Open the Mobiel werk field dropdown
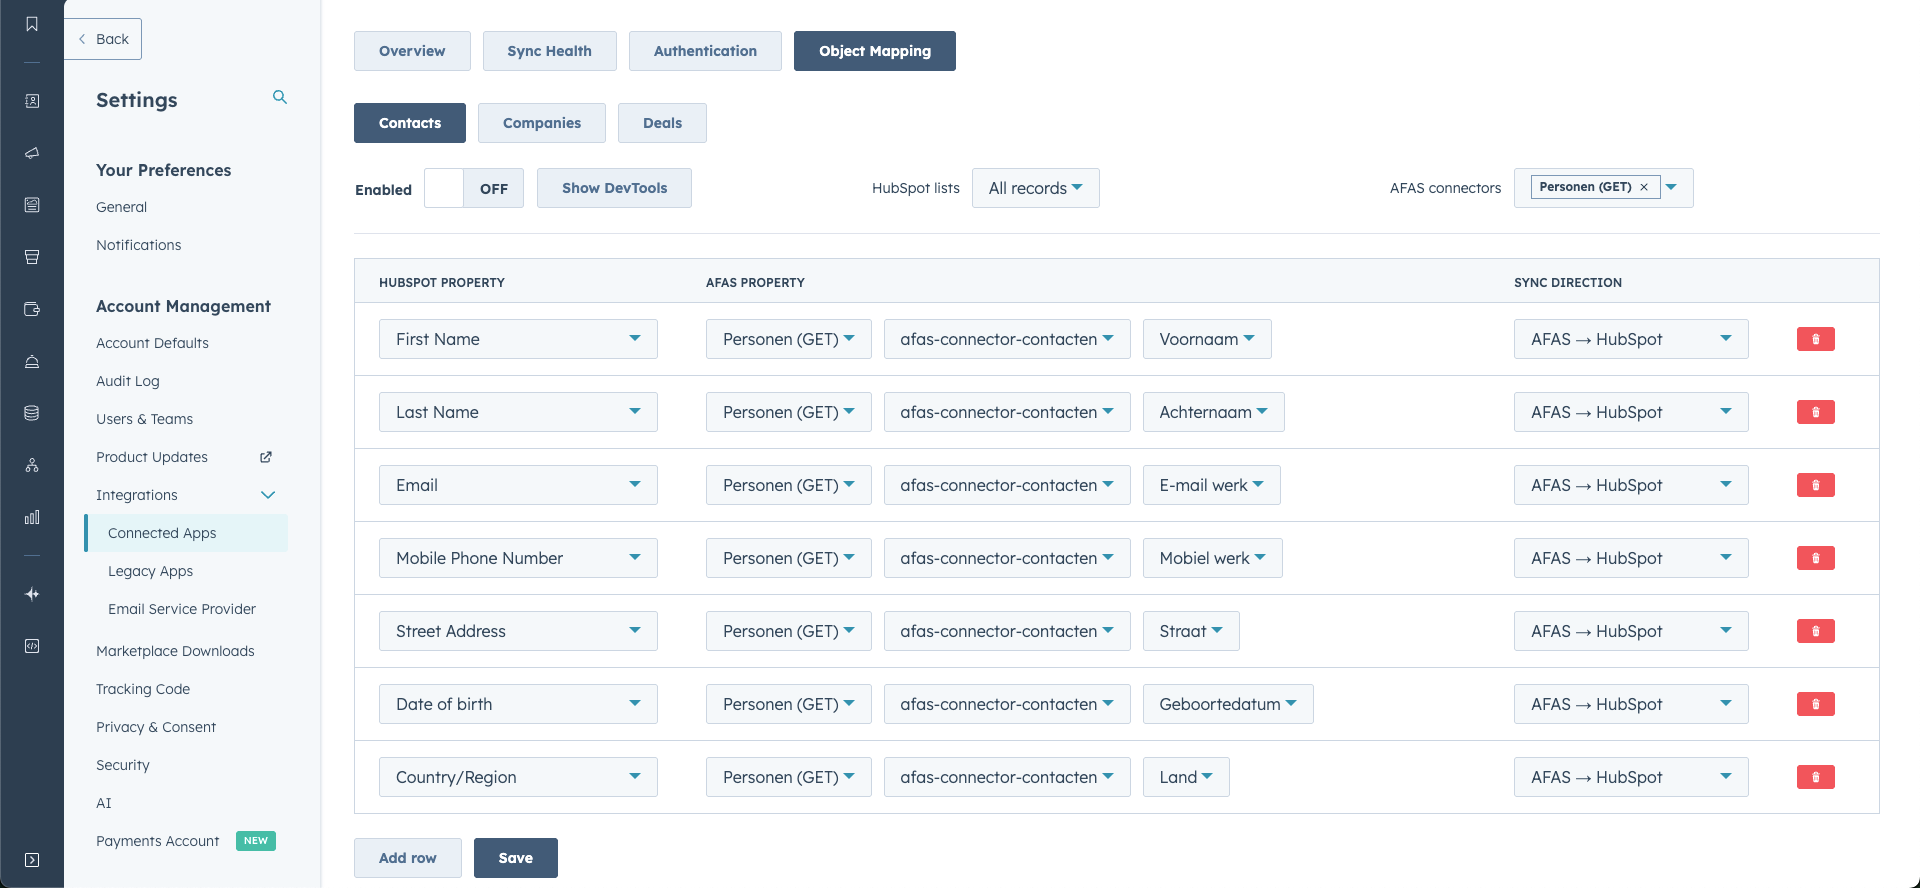This screenshot has height=888, width=1920. tap(1212, 558)
